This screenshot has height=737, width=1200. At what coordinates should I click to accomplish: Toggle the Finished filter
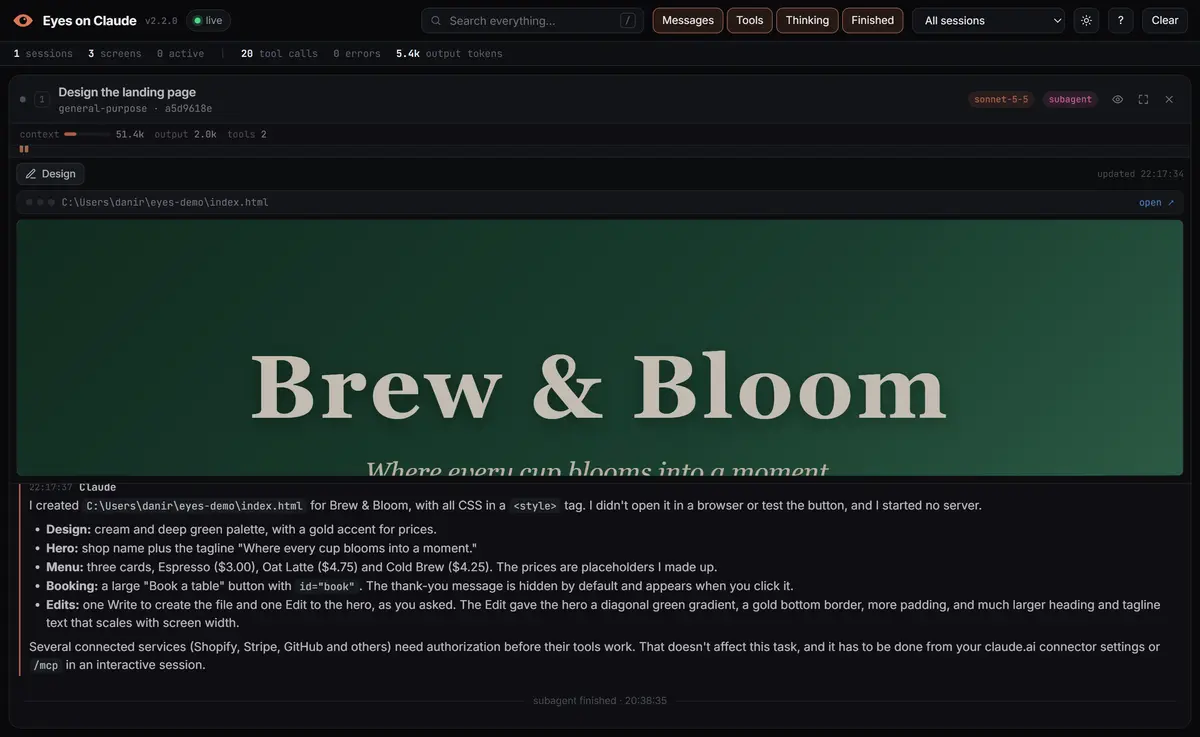click(873, 20)
